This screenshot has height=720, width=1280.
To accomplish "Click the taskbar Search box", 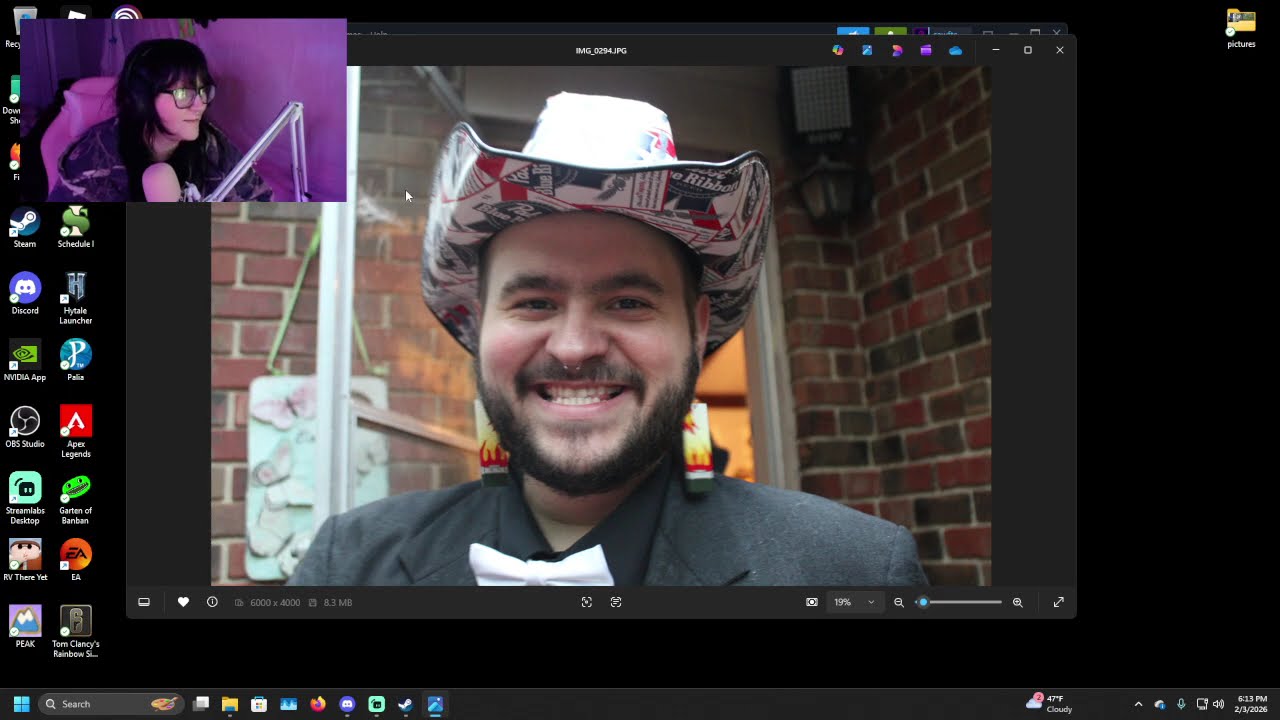I will click(x=110, y=704).
